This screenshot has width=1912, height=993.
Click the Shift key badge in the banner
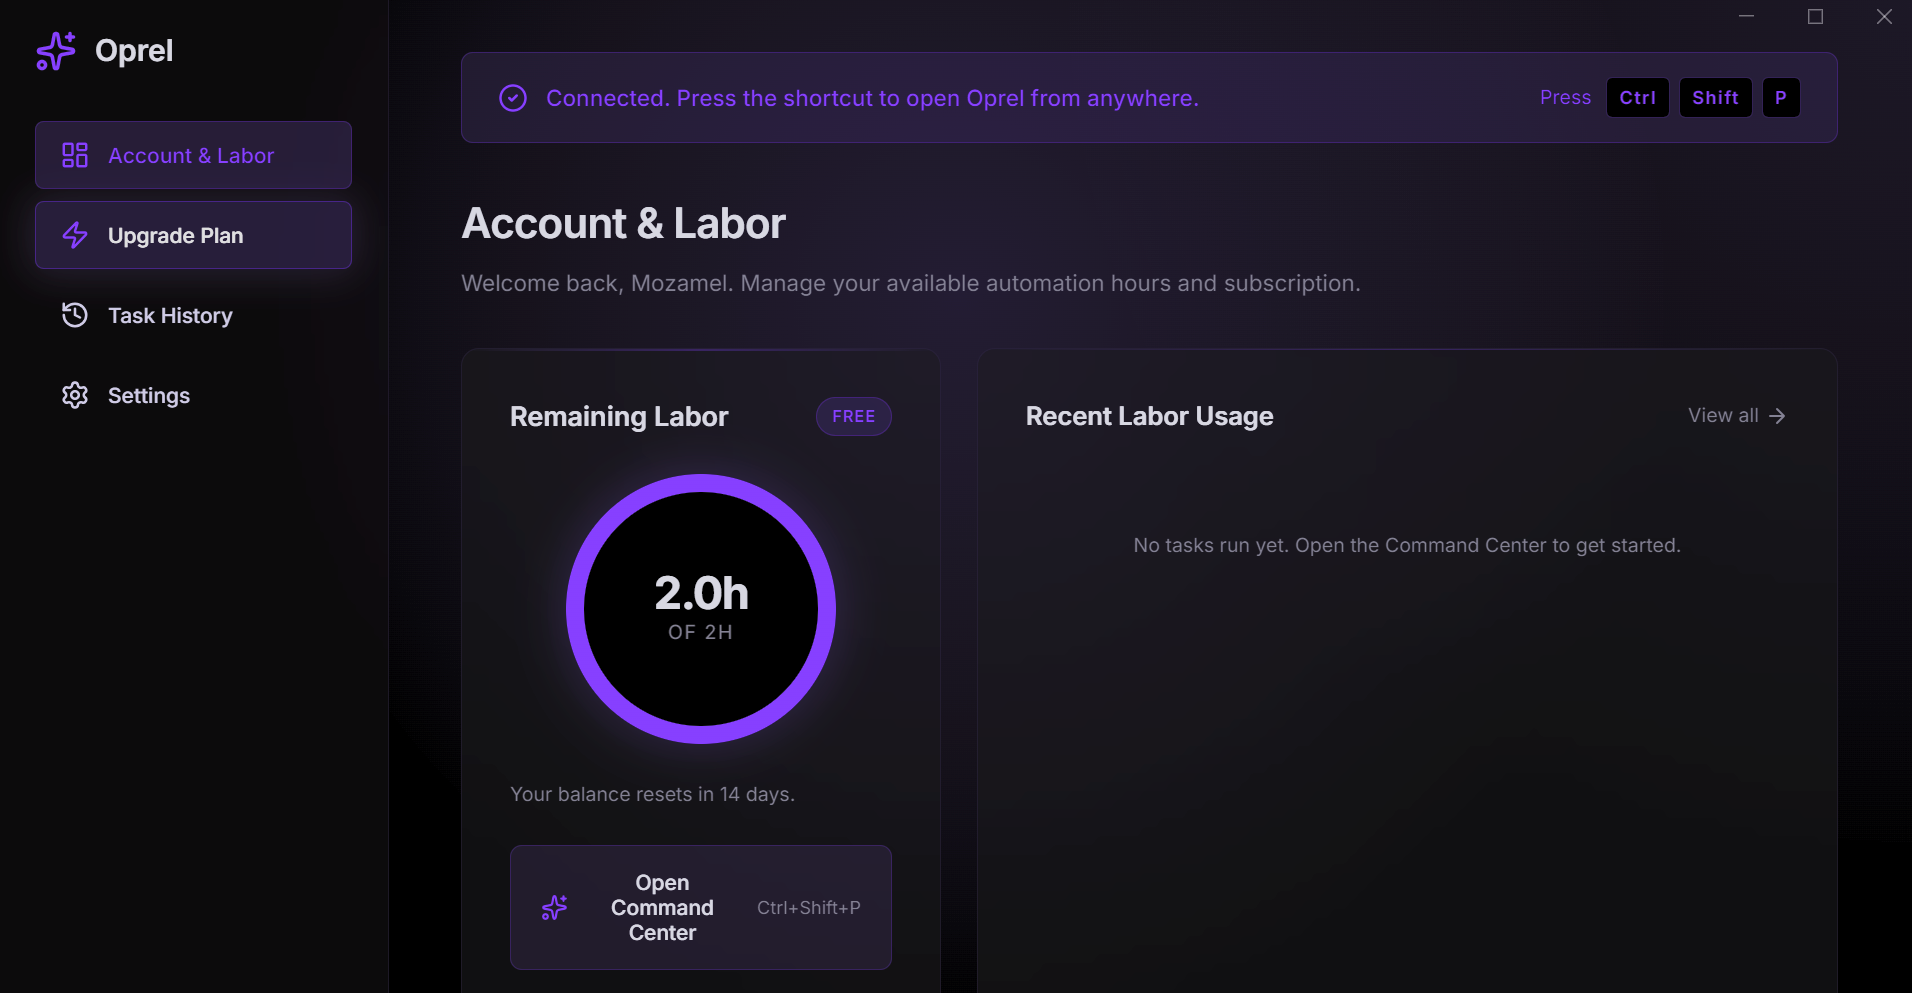[1715, 97]
